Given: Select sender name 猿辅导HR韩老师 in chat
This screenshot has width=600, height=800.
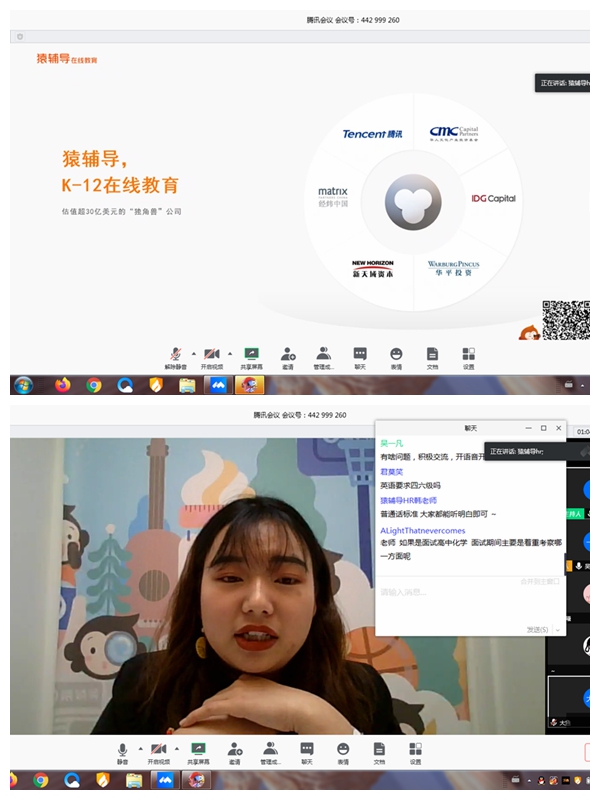Looking at the screenshot, I should [x=408, y=501].
